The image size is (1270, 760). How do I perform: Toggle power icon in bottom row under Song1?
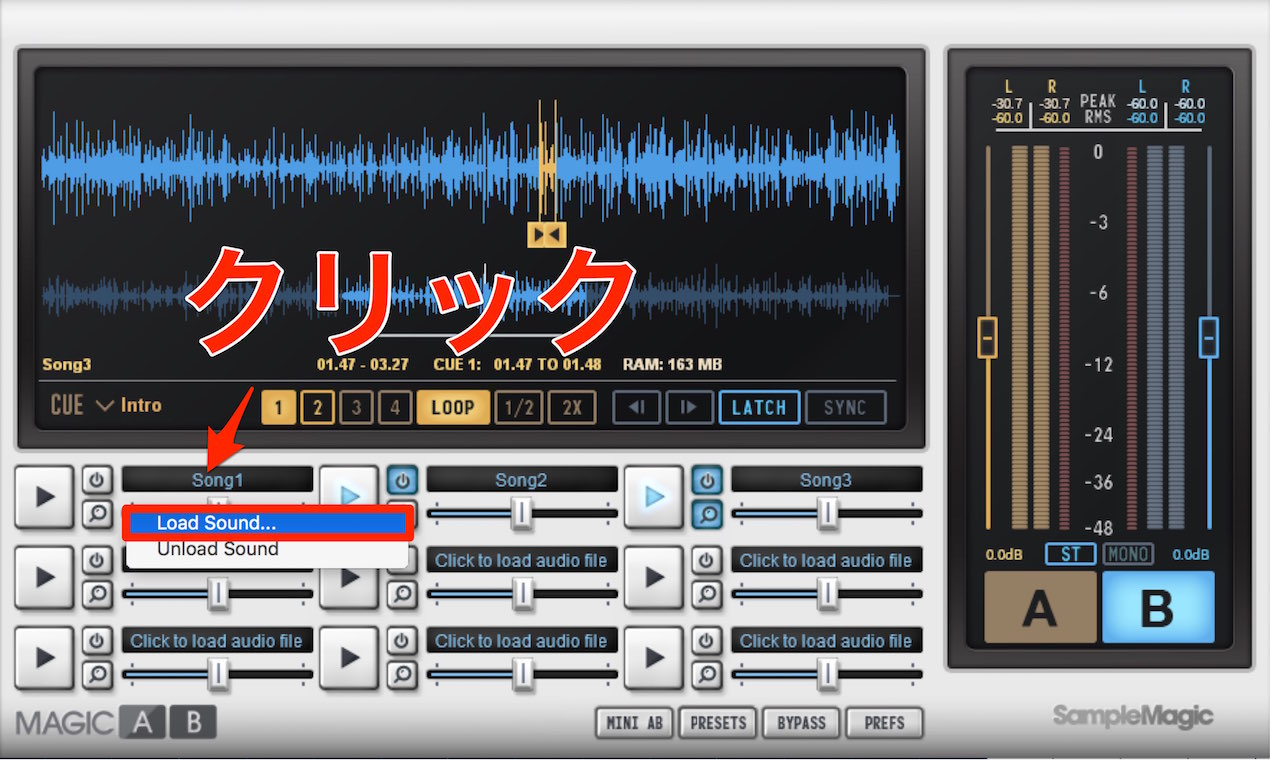click(x=97, y=641)
